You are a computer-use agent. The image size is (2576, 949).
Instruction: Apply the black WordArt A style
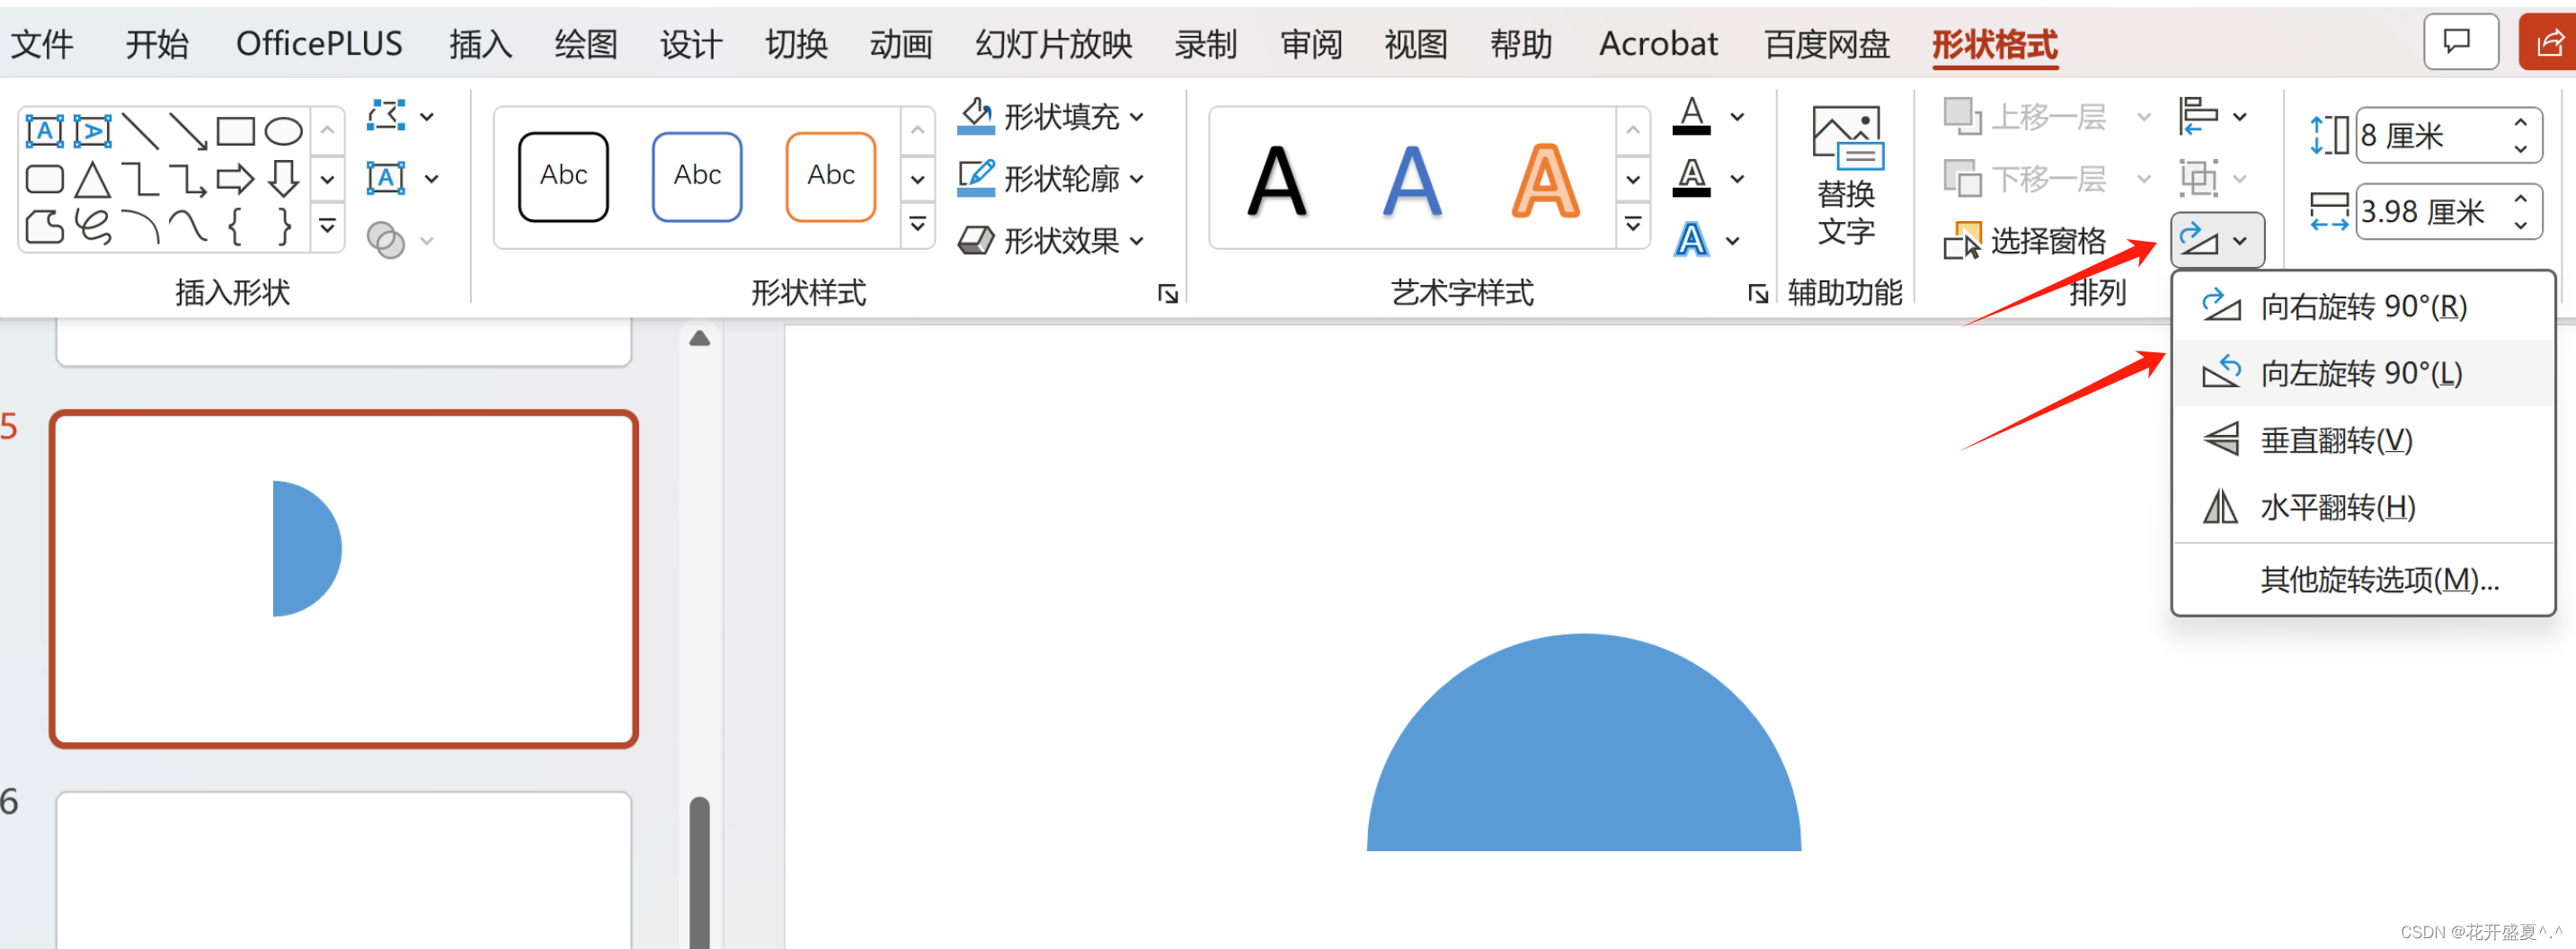pyautogui.click(x=1277, y=181)
